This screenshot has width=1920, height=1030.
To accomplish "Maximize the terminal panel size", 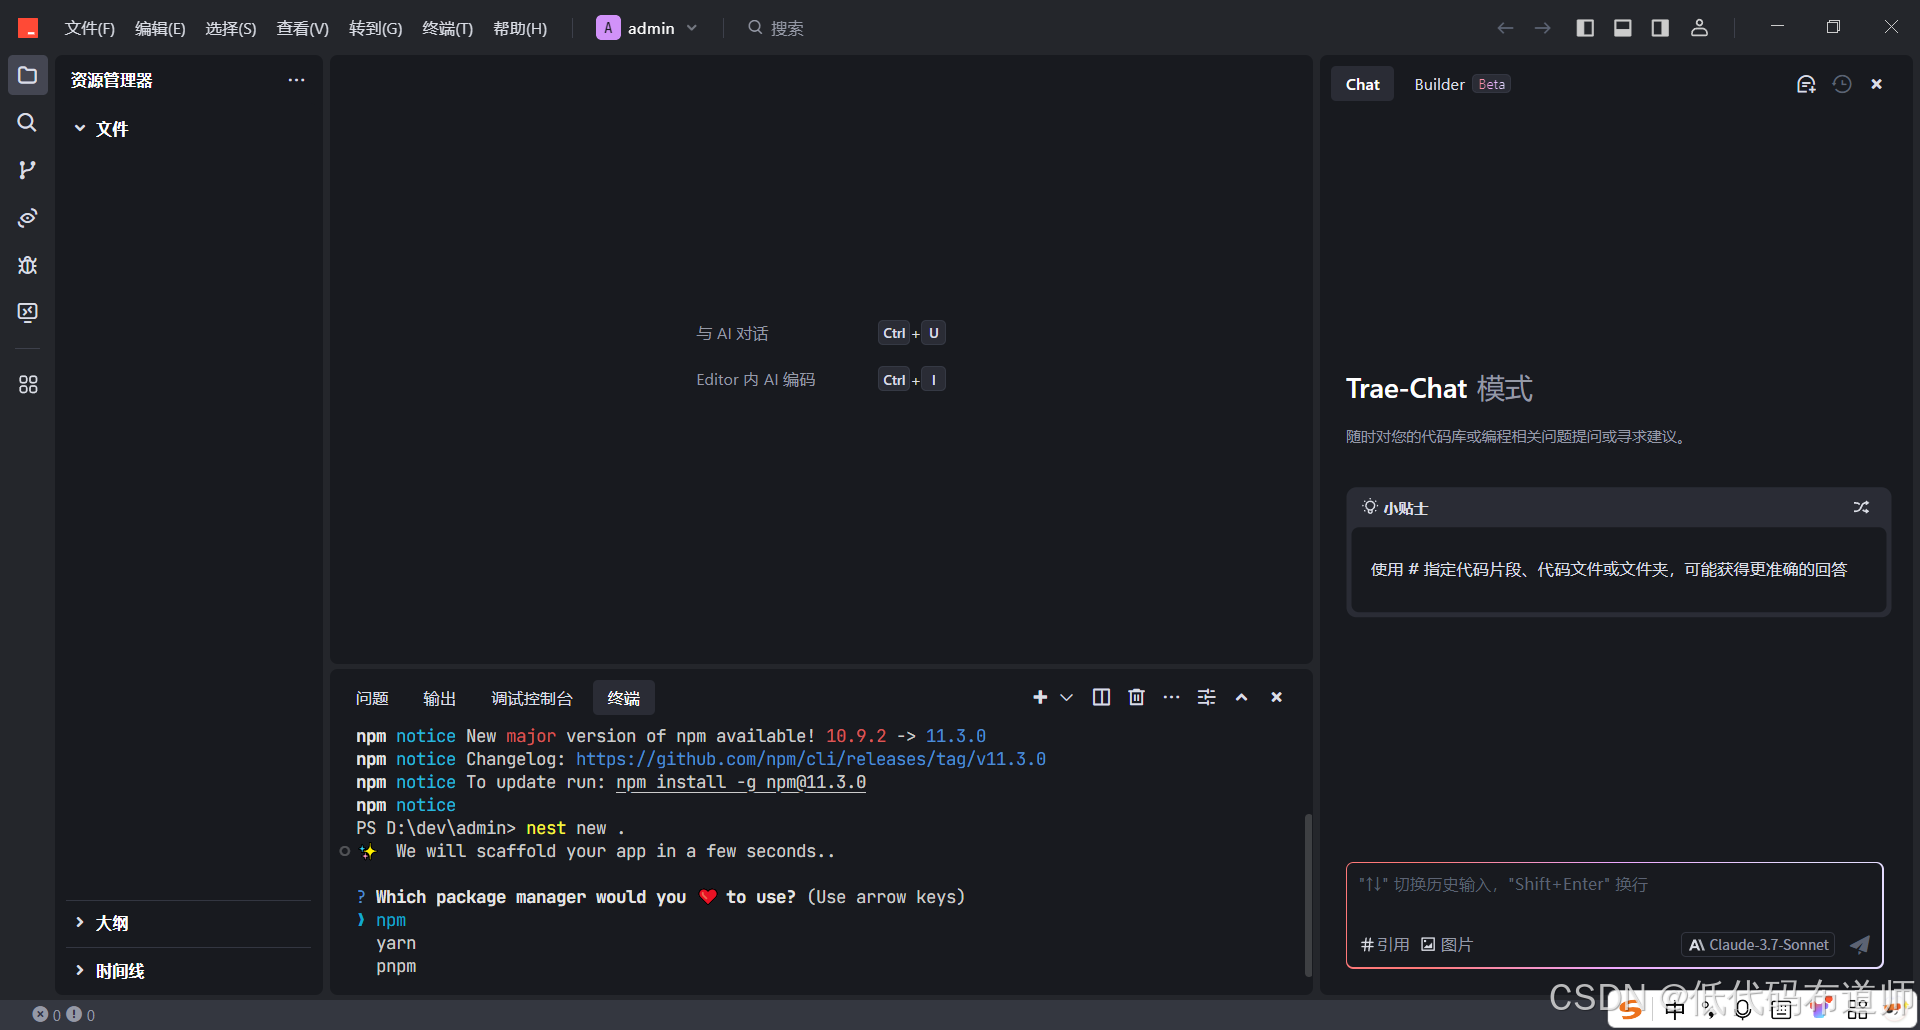I will (1241, 697).
